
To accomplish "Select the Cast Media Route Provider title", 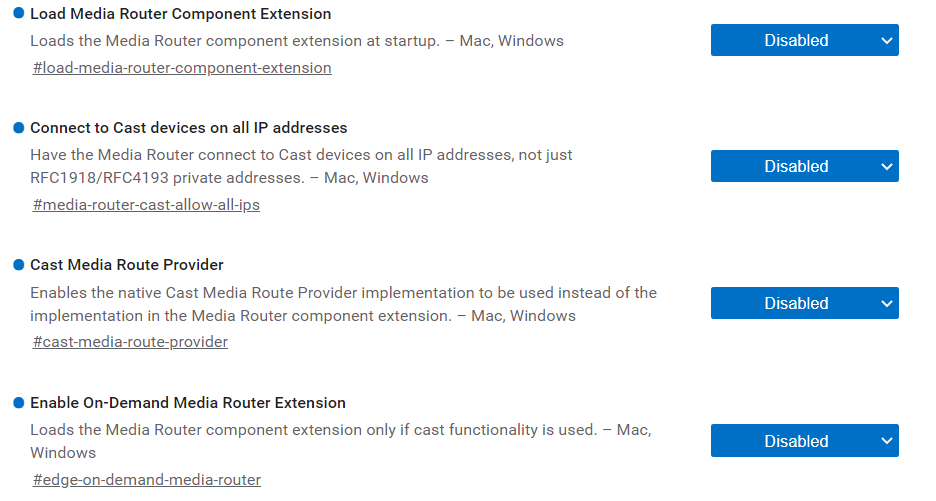I will 127,265.
